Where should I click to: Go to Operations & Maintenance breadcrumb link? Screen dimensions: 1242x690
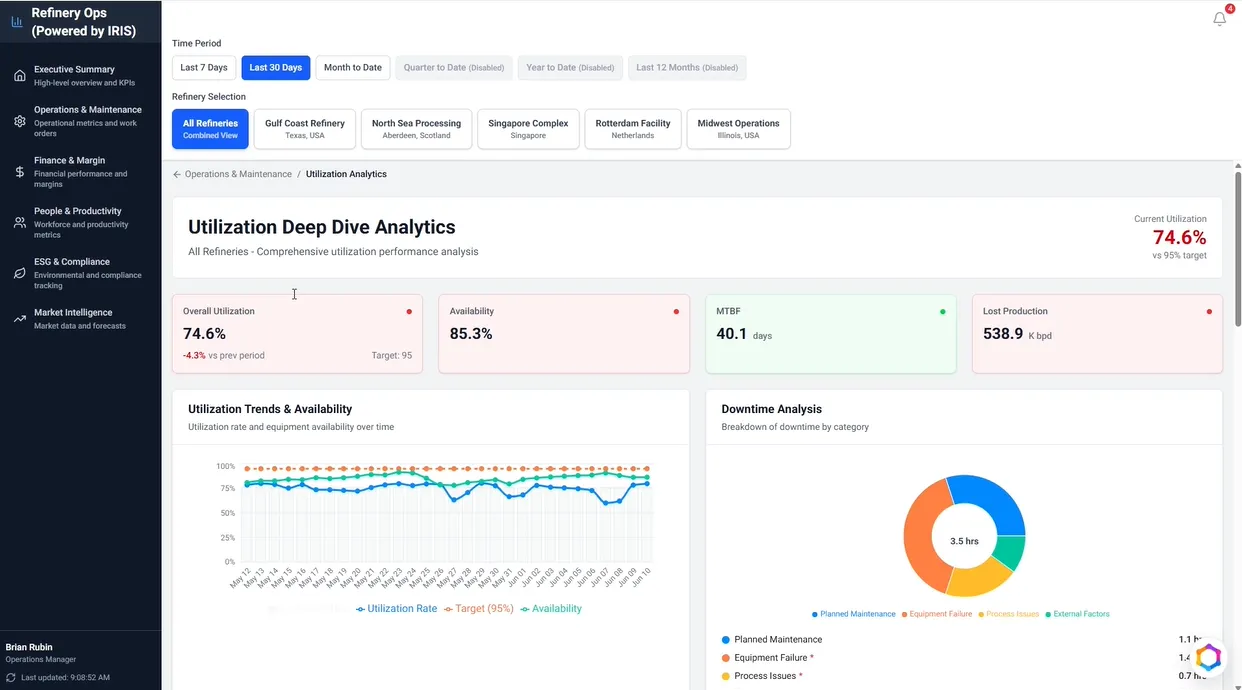(x=238, y=174)
